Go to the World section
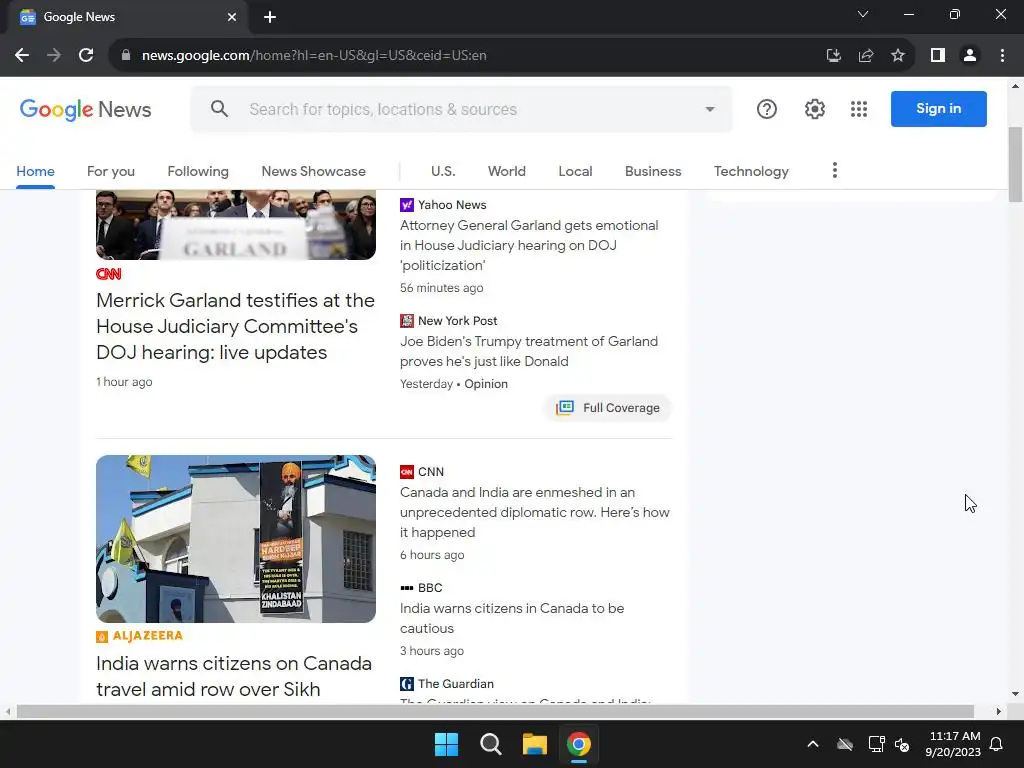The height and width of the screenshot is (768, 1024). pos(507,171)
